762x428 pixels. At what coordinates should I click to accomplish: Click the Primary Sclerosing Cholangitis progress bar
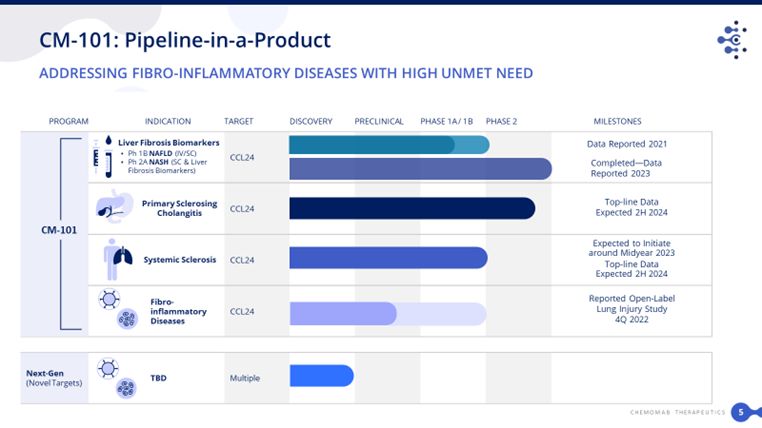coord(411,208)
